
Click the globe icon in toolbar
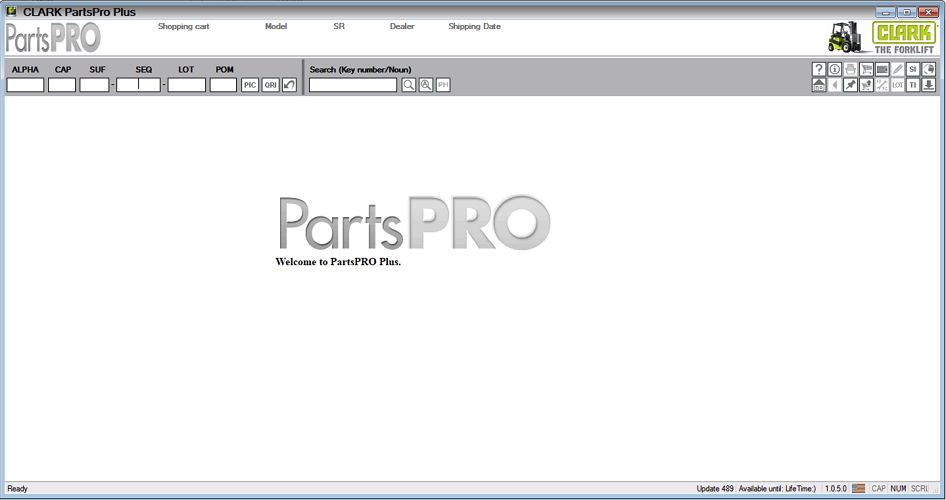click(x=929, y=69)
